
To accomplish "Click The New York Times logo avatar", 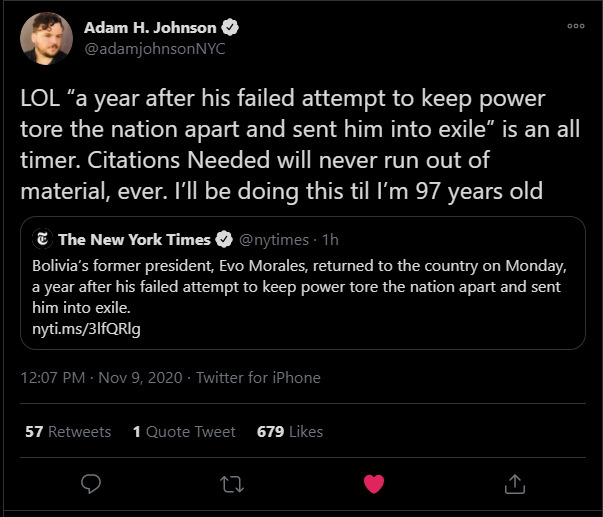I will (42, 239).
